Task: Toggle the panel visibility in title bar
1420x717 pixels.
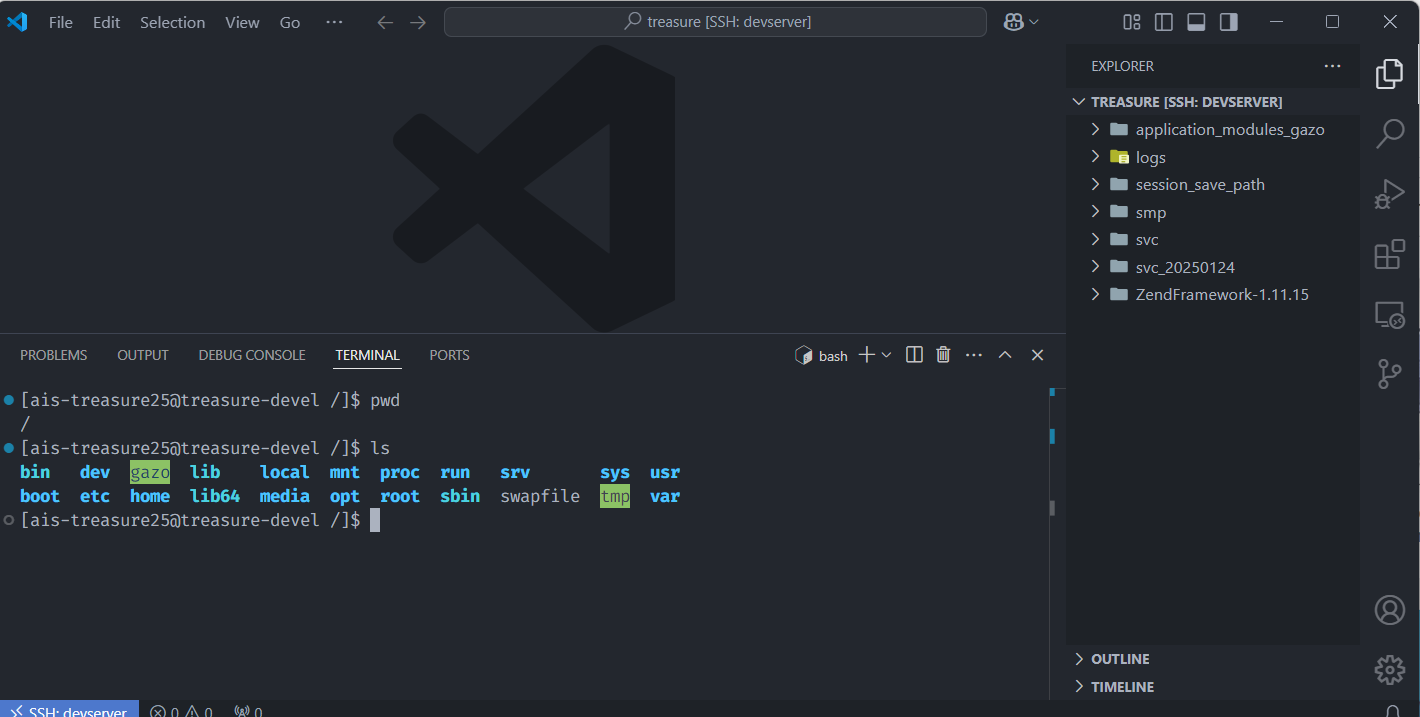Action: pos(1196,22)
